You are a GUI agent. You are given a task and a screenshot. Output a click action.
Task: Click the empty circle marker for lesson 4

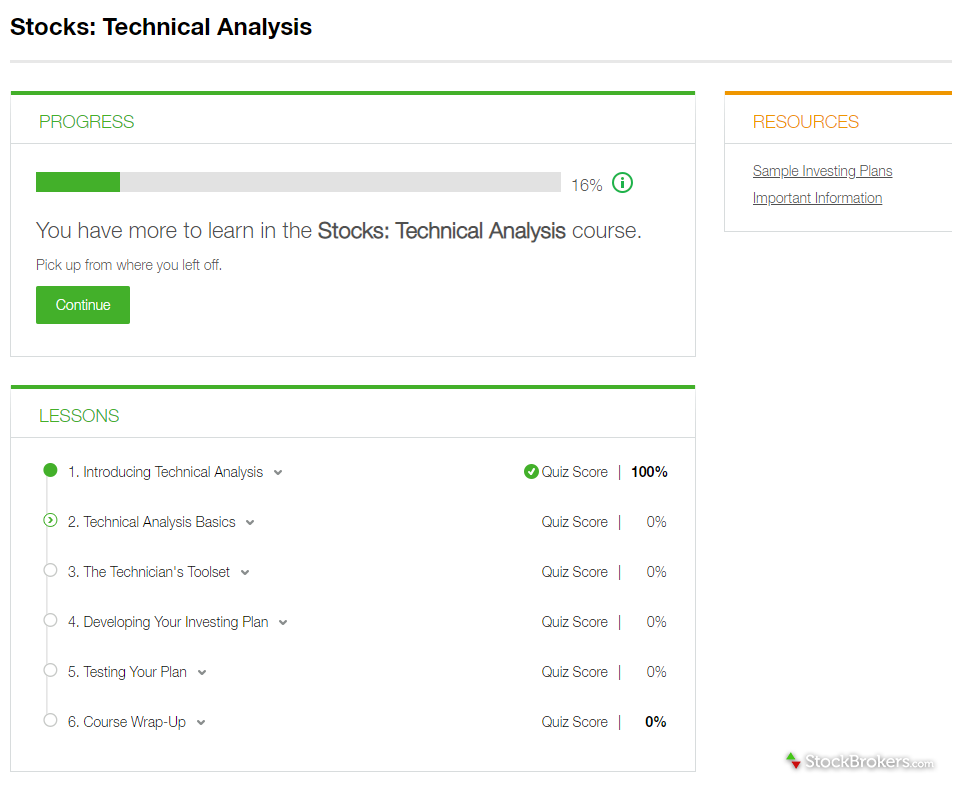tap(51, 620)
